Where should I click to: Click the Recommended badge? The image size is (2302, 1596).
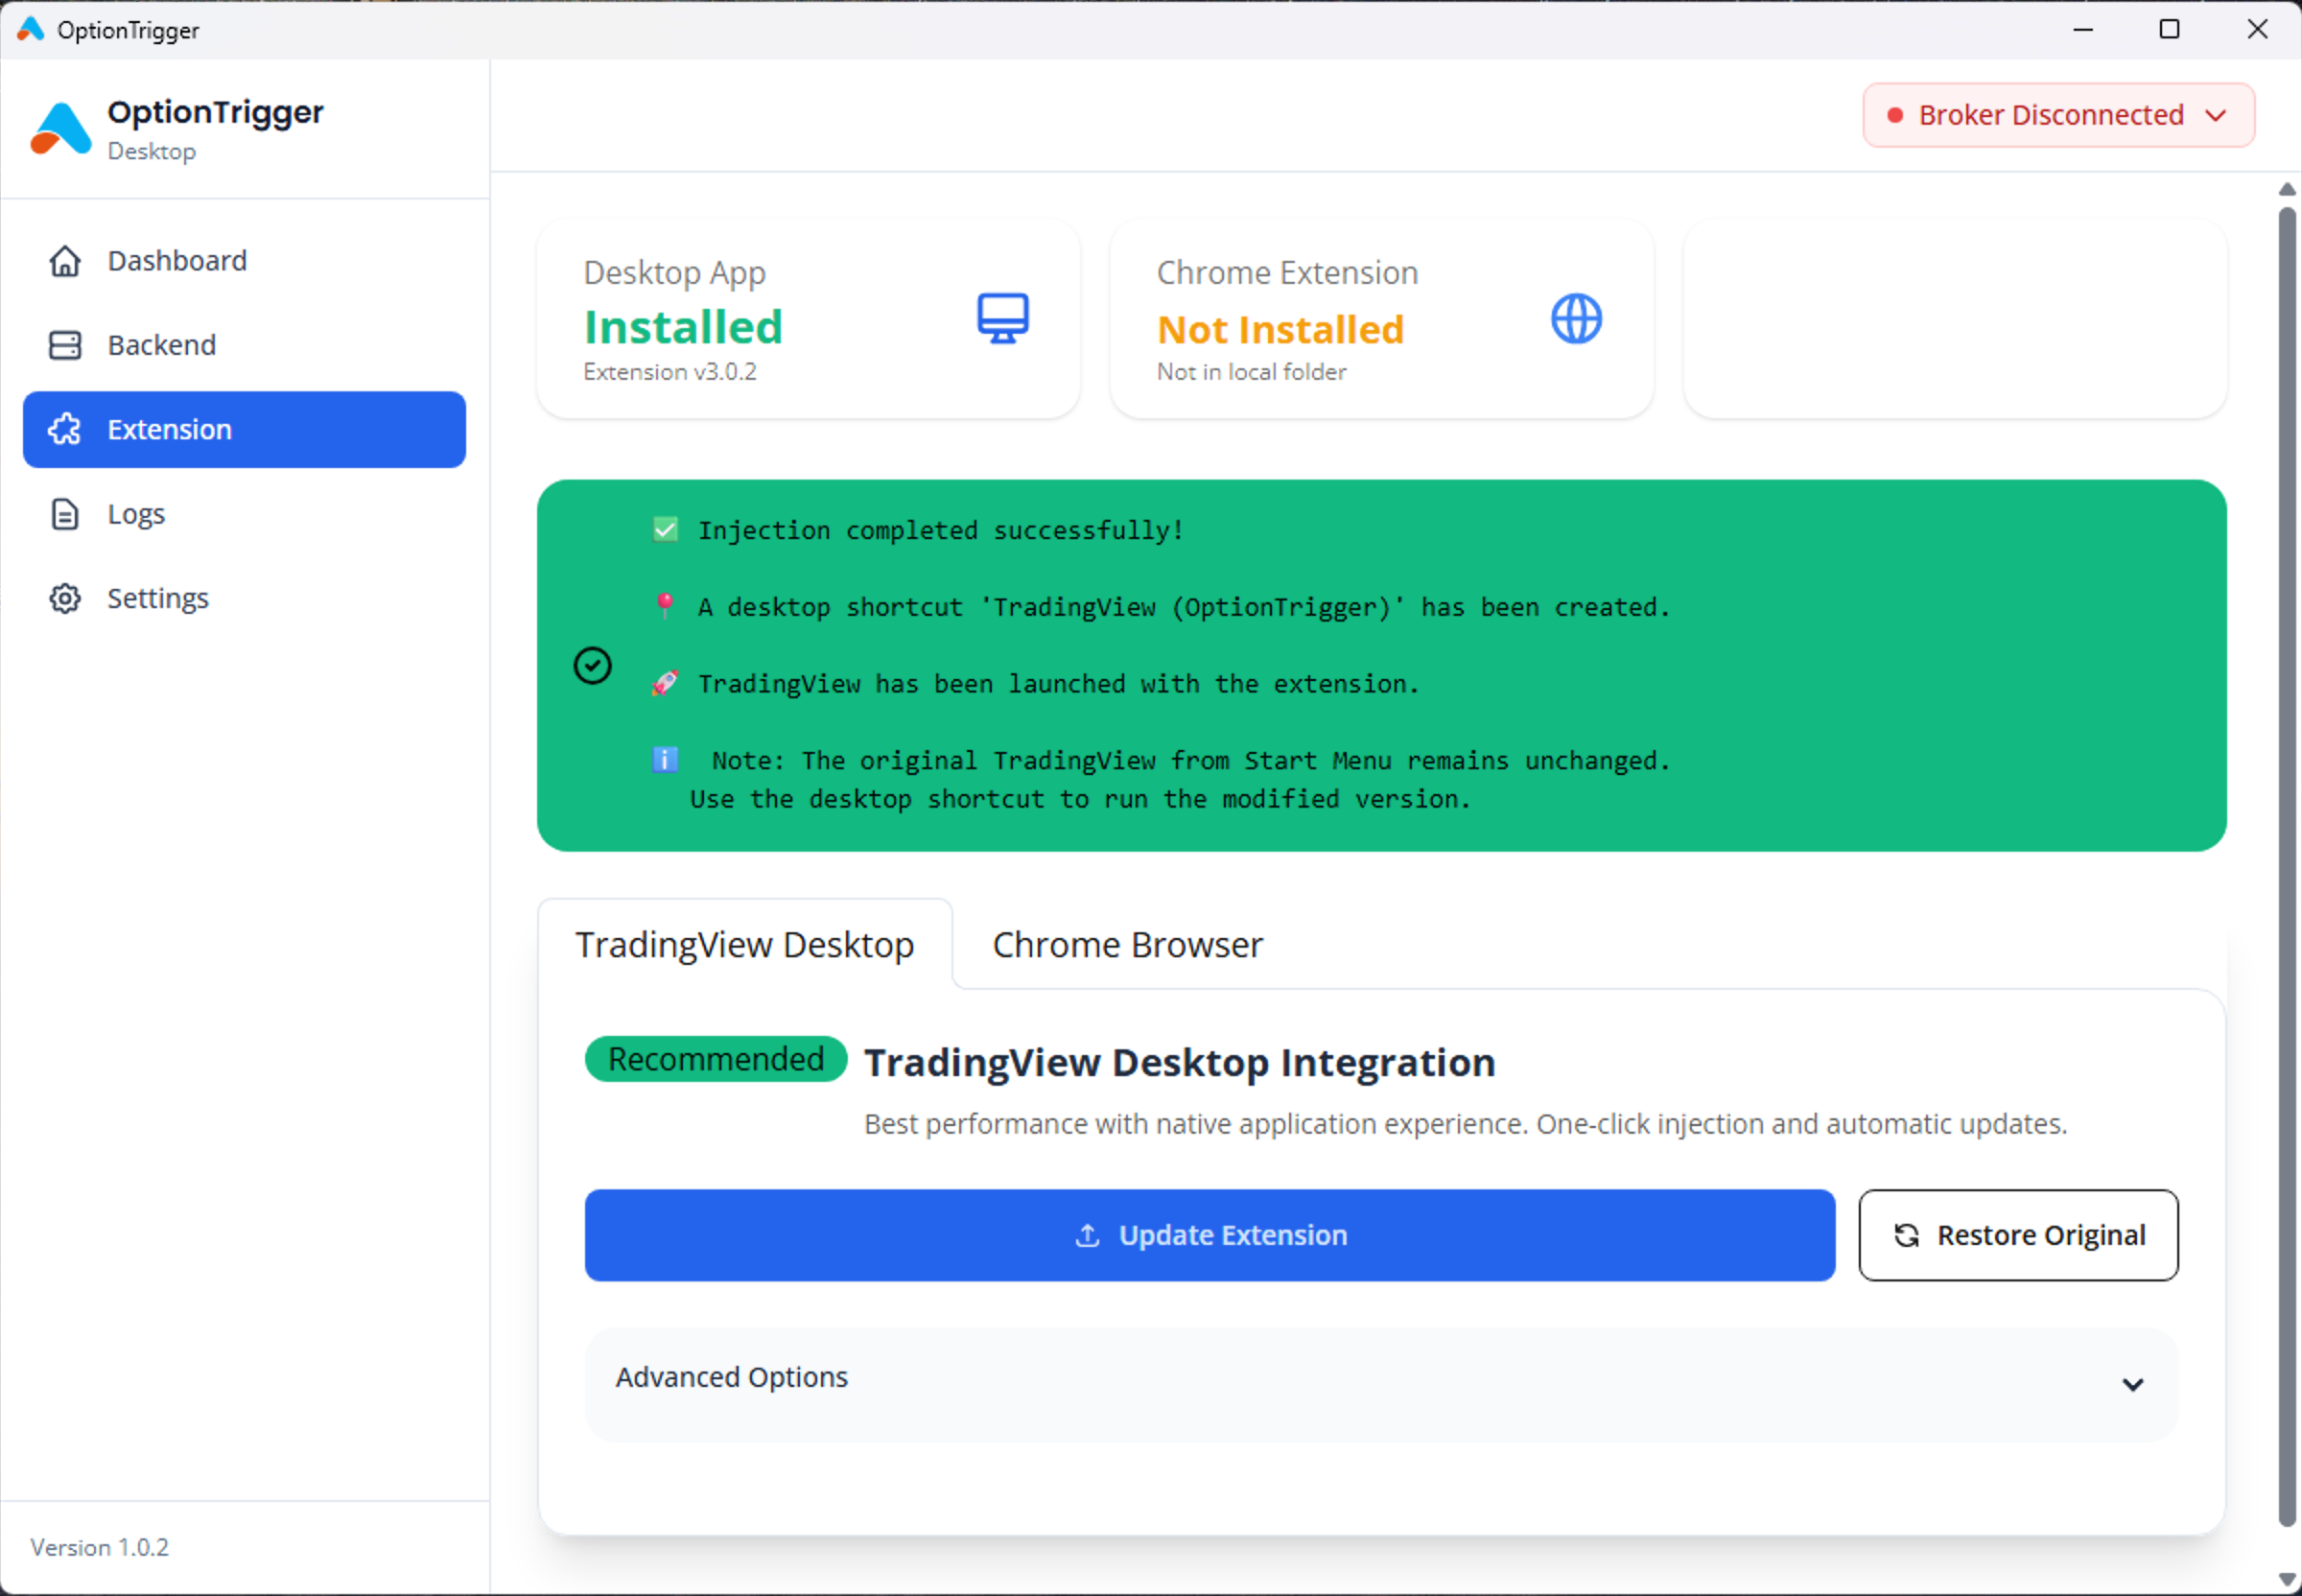click(x=716, y=1059)
